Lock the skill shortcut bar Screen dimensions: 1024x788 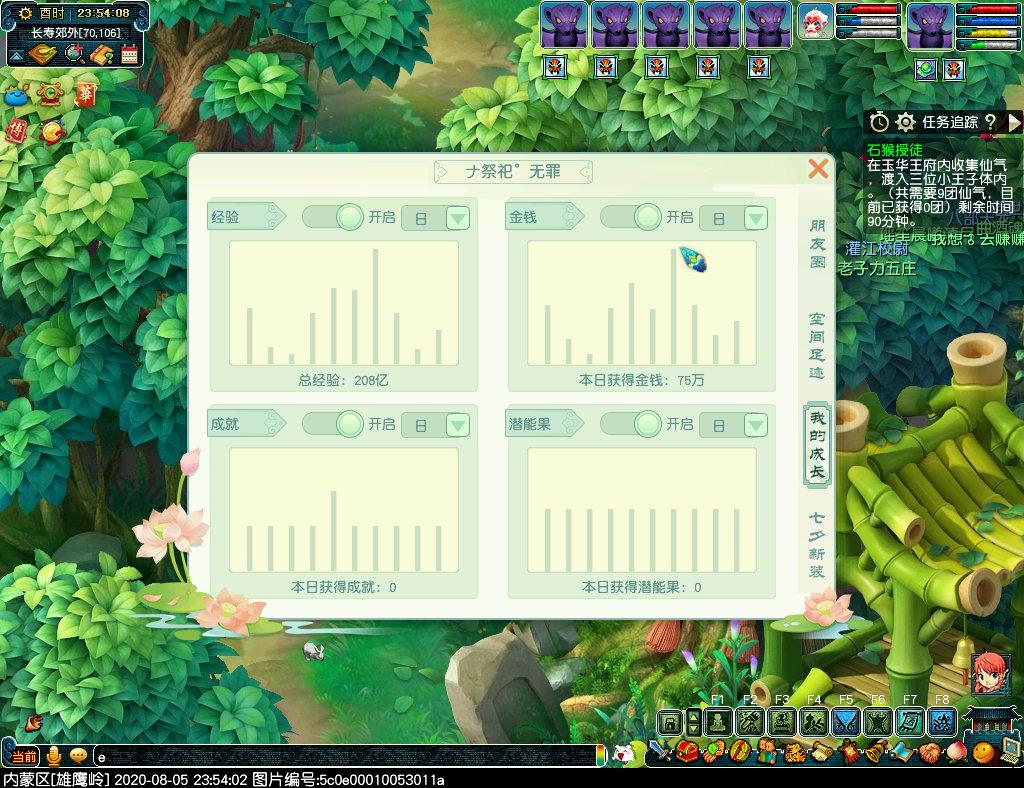click(670, 723)
